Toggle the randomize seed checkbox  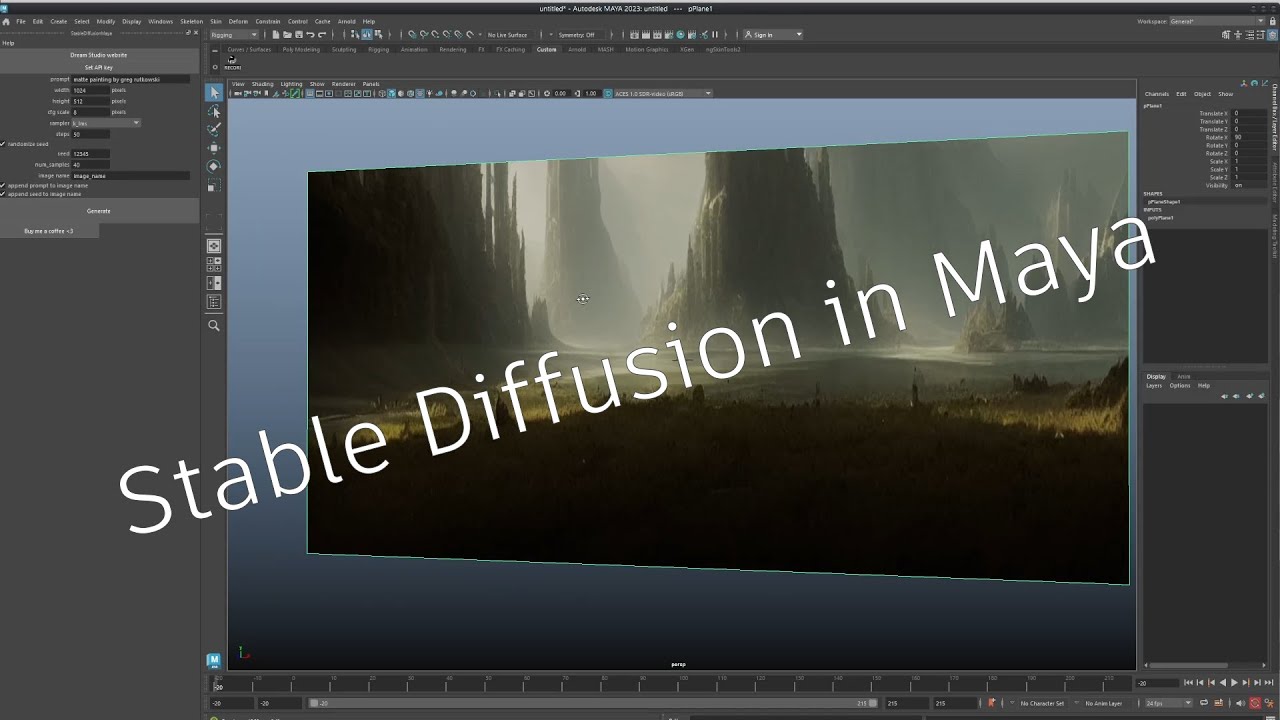(4, 144)
